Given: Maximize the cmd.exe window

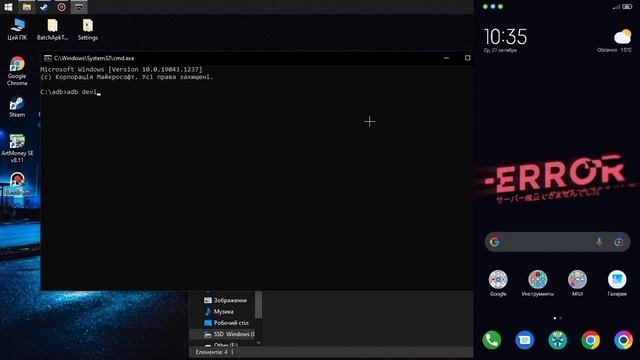Looking at the screenshot, I should (467, 58).
